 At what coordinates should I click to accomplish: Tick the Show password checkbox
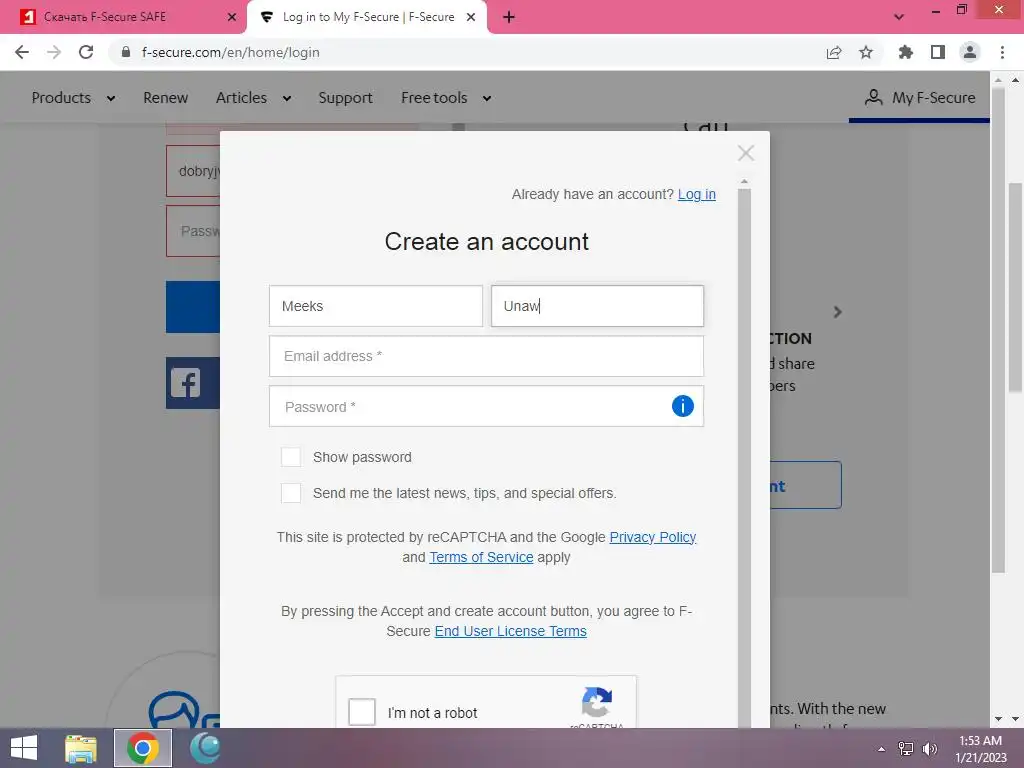291,457
